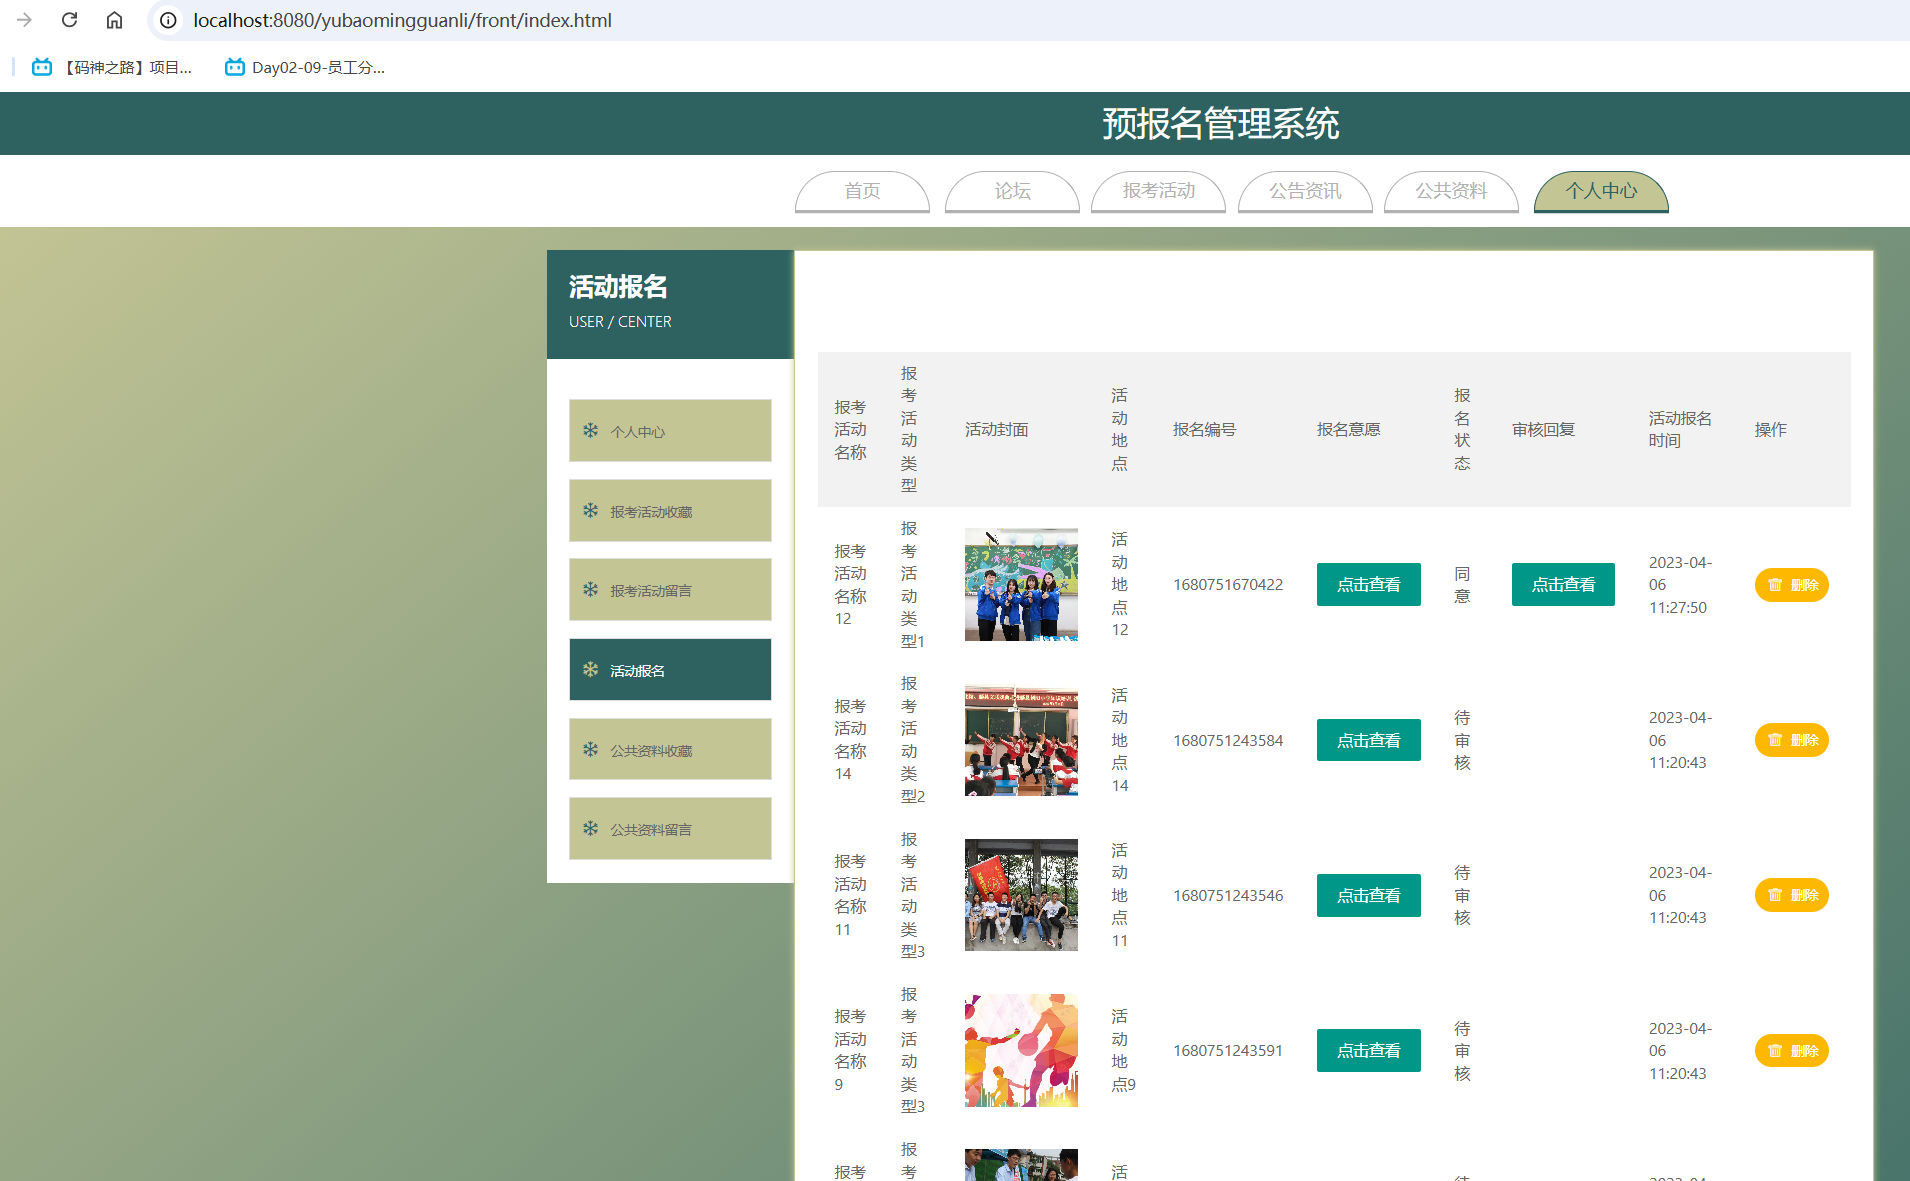The height and width of the screenshot is (1181, 1910).
Task: Select the 公告资讯 tab
Action: click(x=1305, y=191)
